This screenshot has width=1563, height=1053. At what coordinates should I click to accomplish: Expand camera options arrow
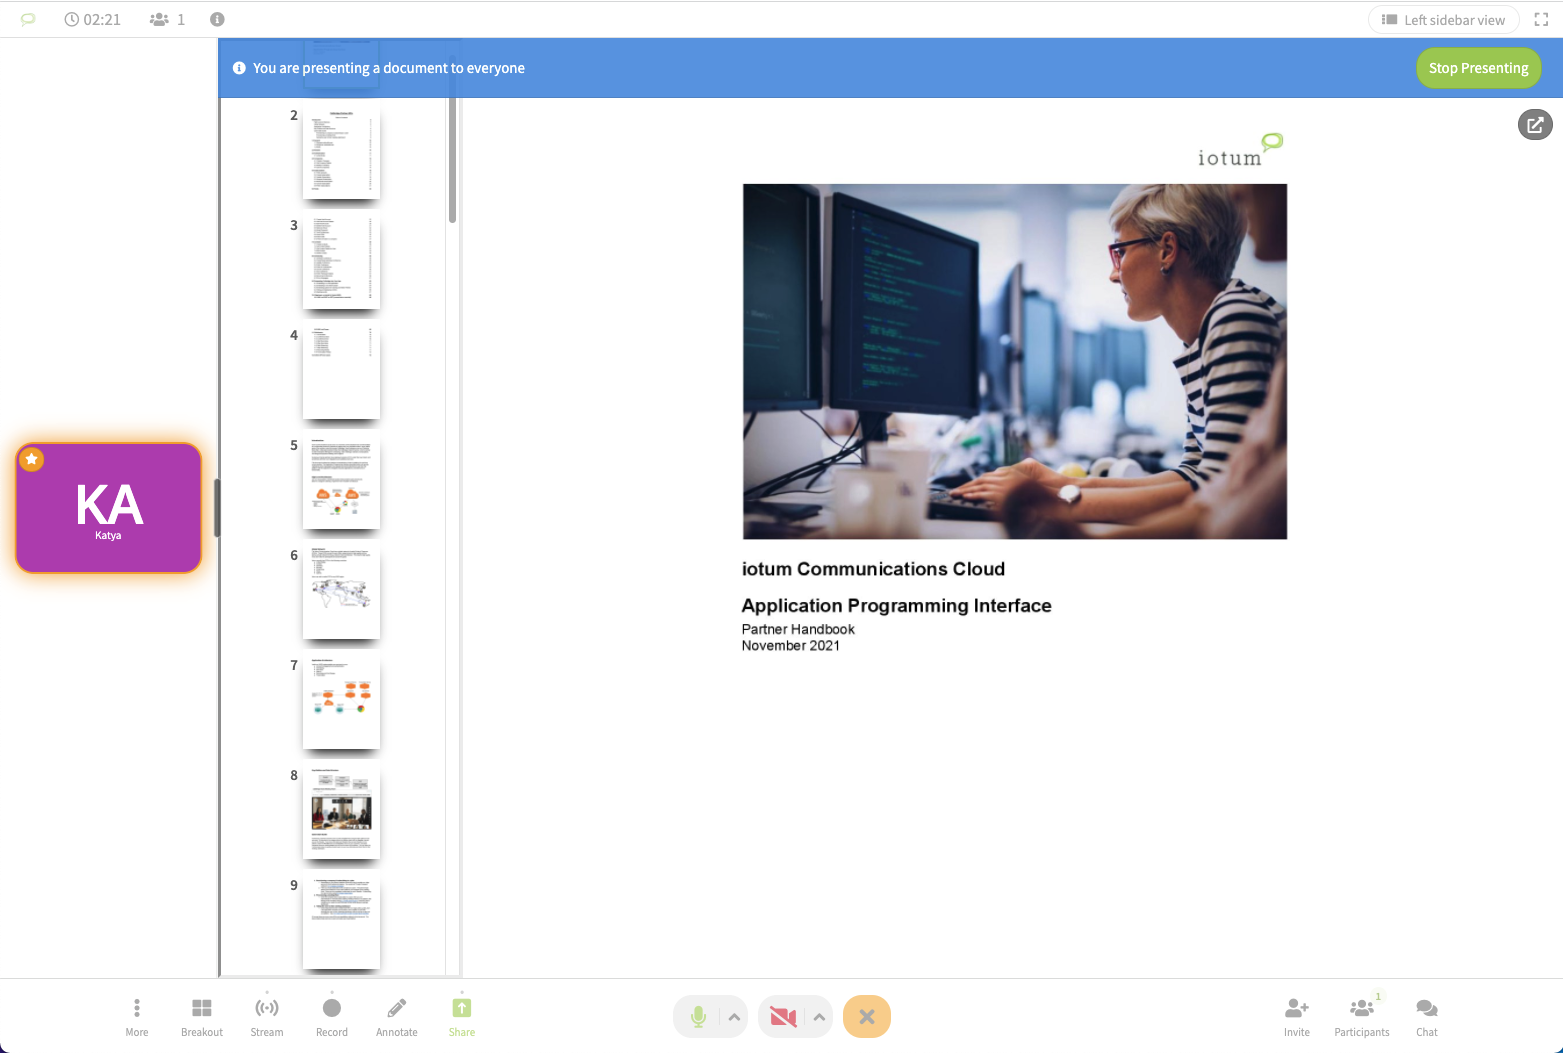click(819, 1017)
